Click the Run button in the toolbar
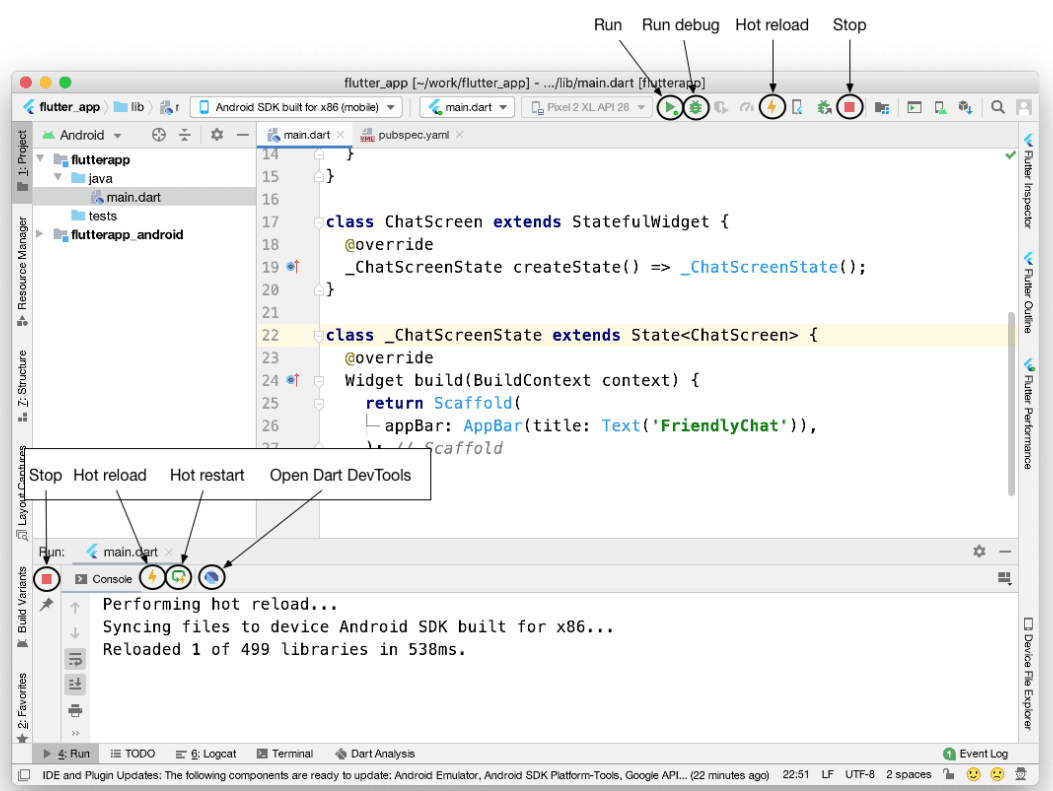This screenshot has width=1053, height=791. click(670, 106)
